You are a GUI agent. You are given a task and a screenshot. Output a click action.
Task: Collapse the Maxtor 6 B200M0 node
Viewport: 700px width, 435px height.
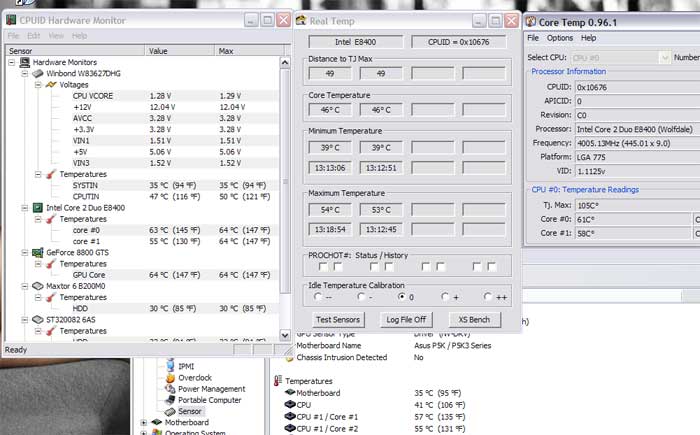coord(25,286)
